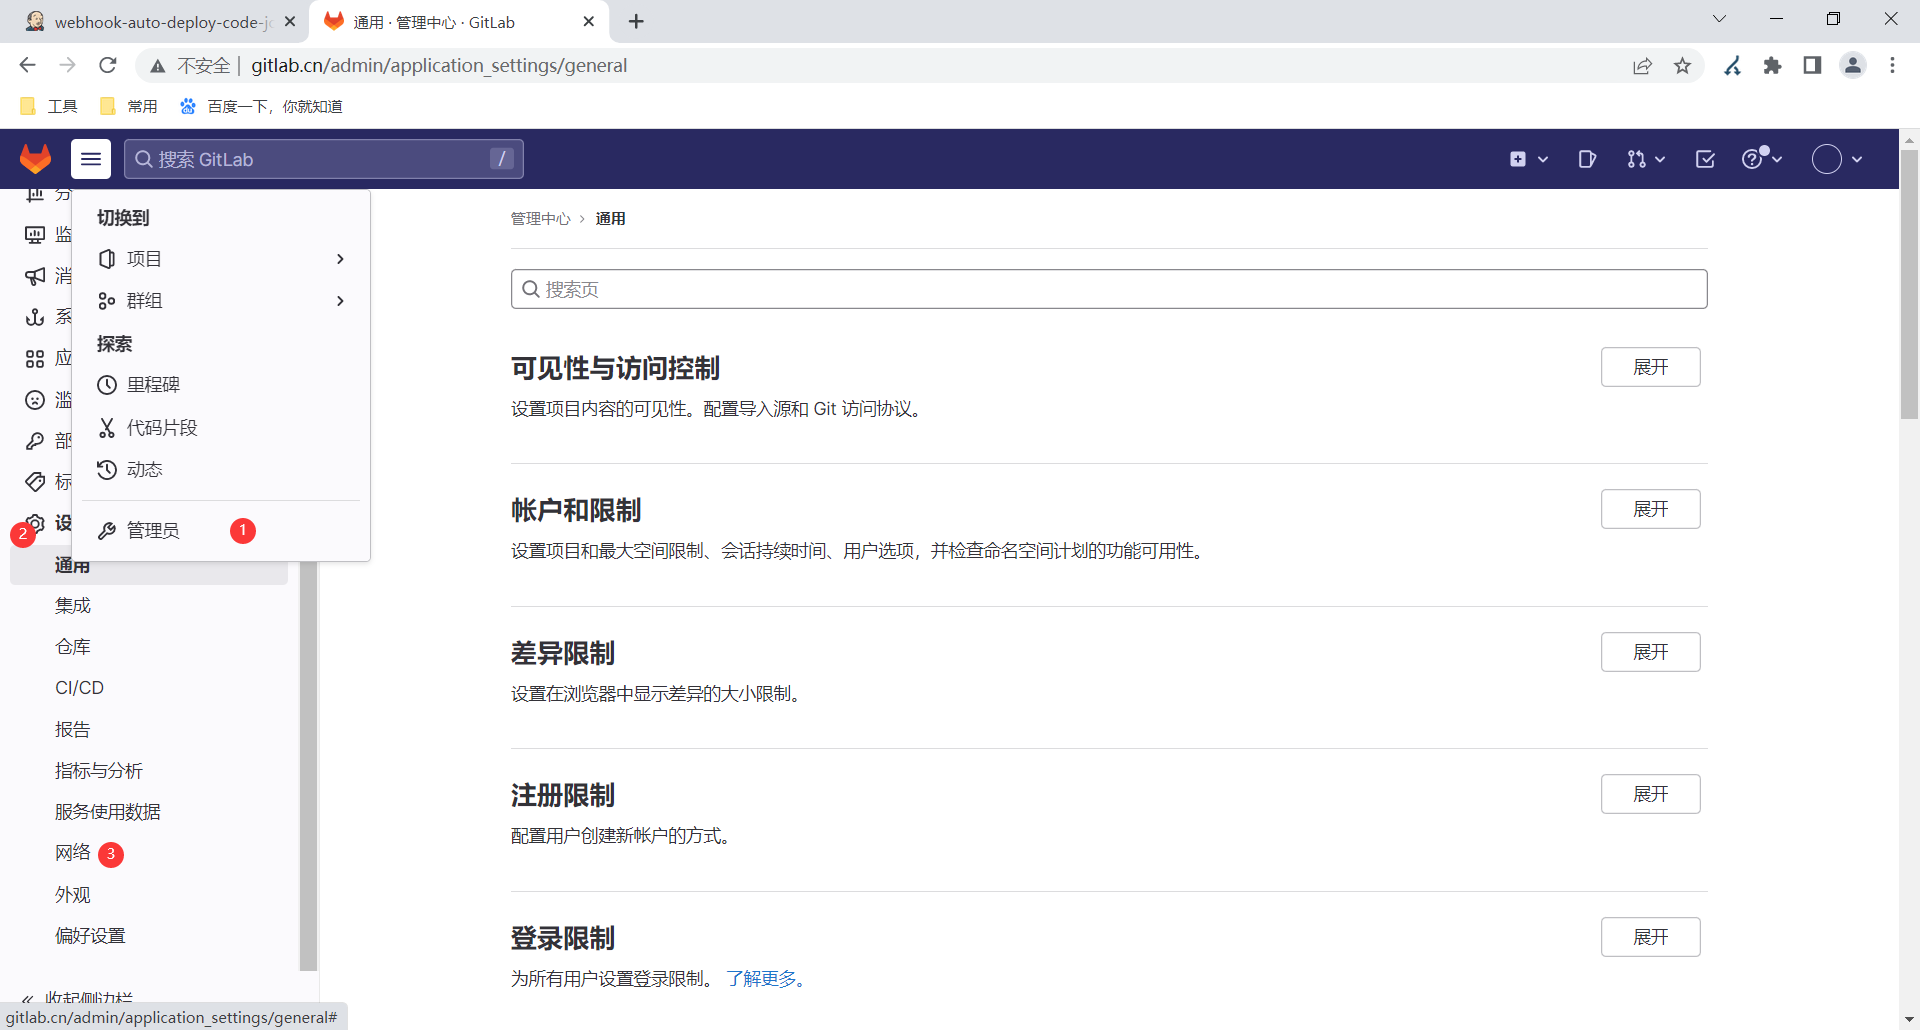This screenshot has height=1030, width=1920.
Task: Click the browser address bar URL
Action: [x=439, y=66]
